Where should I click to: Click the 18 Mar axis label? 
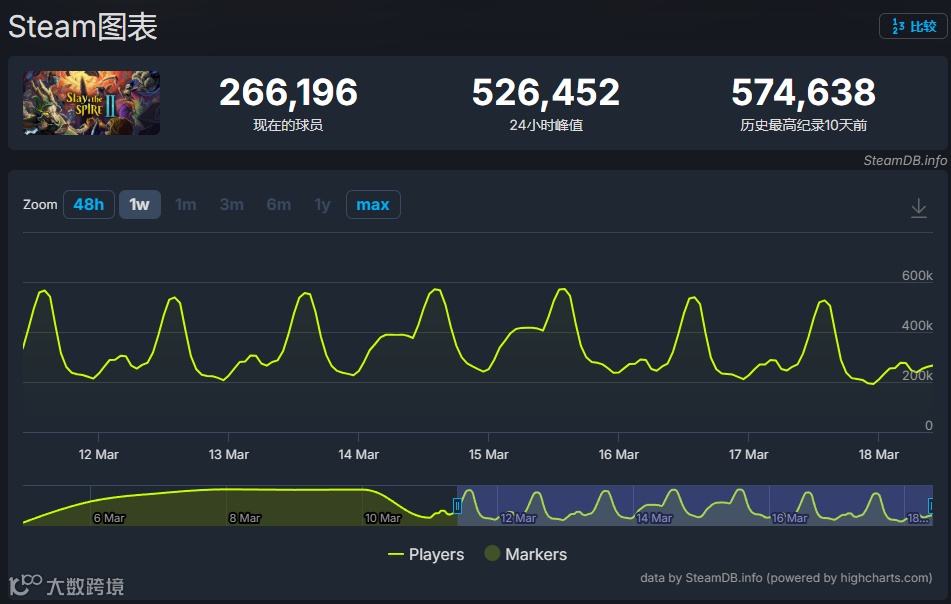click(878, 454)
